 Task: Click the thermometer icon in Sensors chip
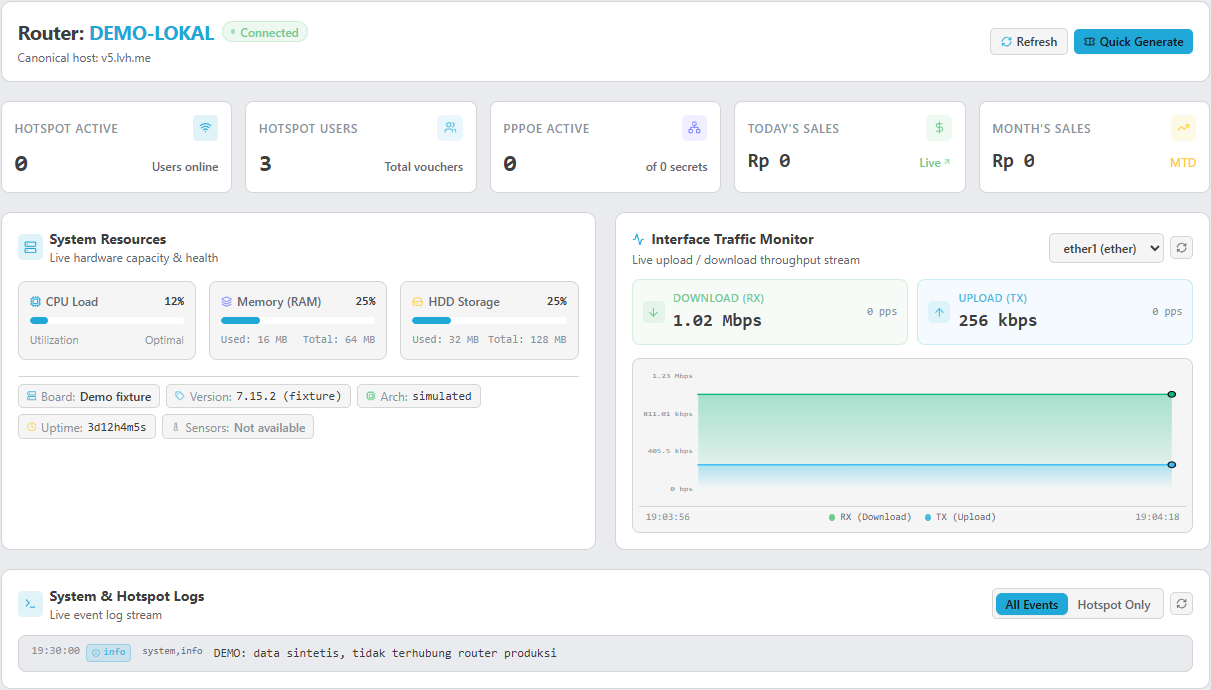click(x=176, y=428)
